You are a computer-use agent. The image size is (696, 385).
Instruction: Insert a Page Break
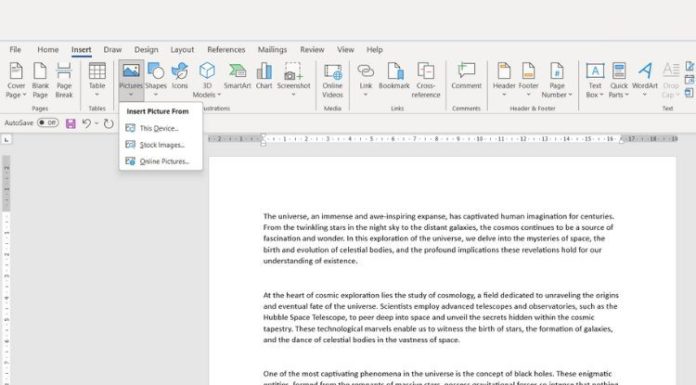tap(64, 81)
